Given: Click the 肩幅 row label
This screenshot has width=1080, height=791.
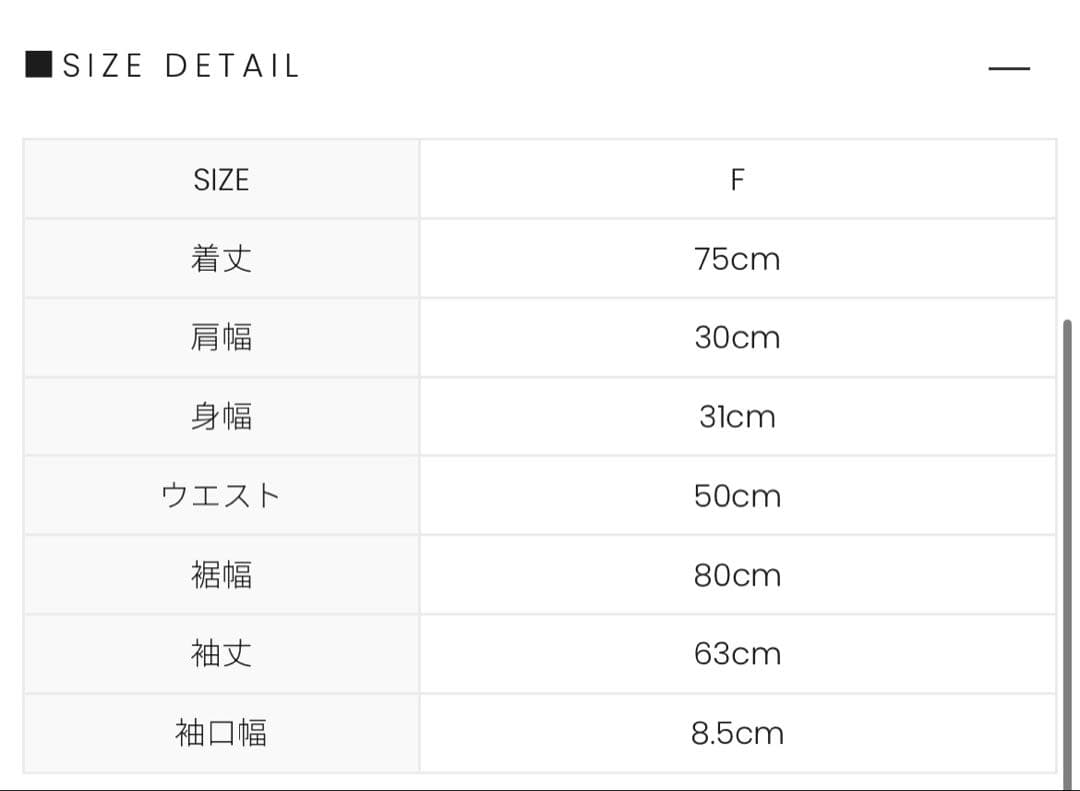Looking at the screenshot, I should click(x=221, y=338).
